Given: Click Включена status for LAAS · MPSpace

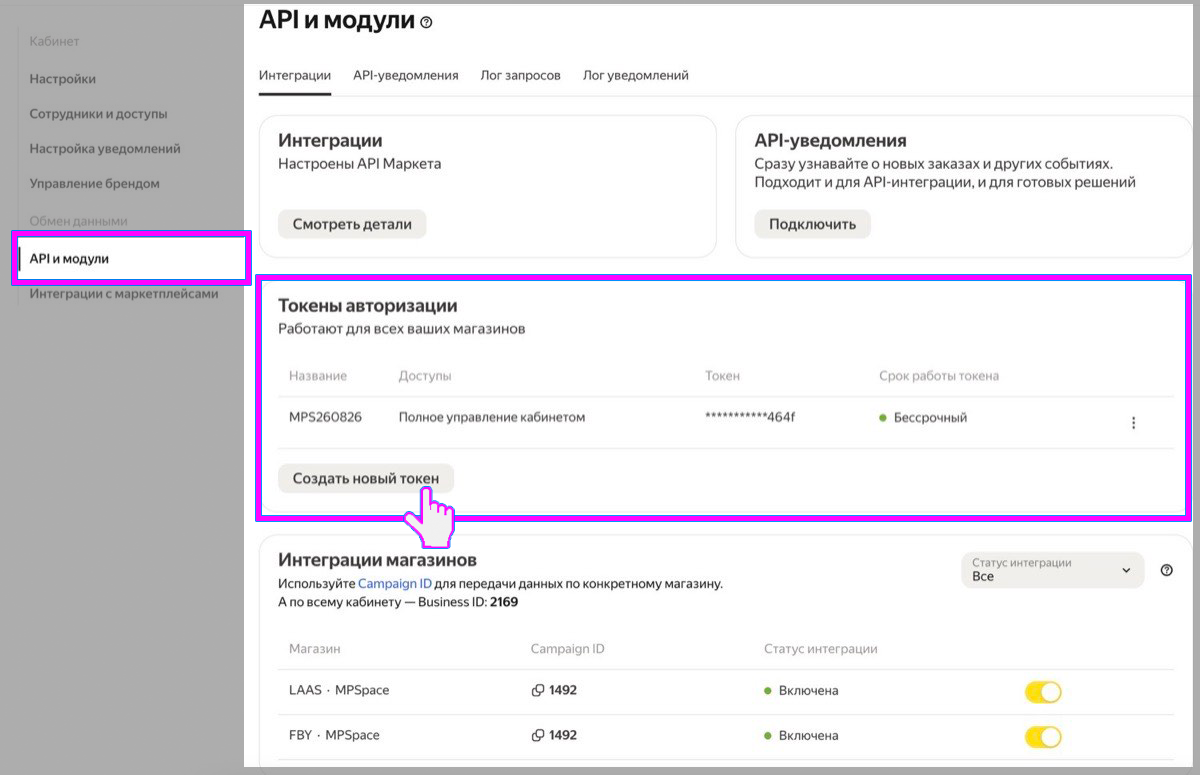Looking at the screenshot, I should click(x=808, y=690).
